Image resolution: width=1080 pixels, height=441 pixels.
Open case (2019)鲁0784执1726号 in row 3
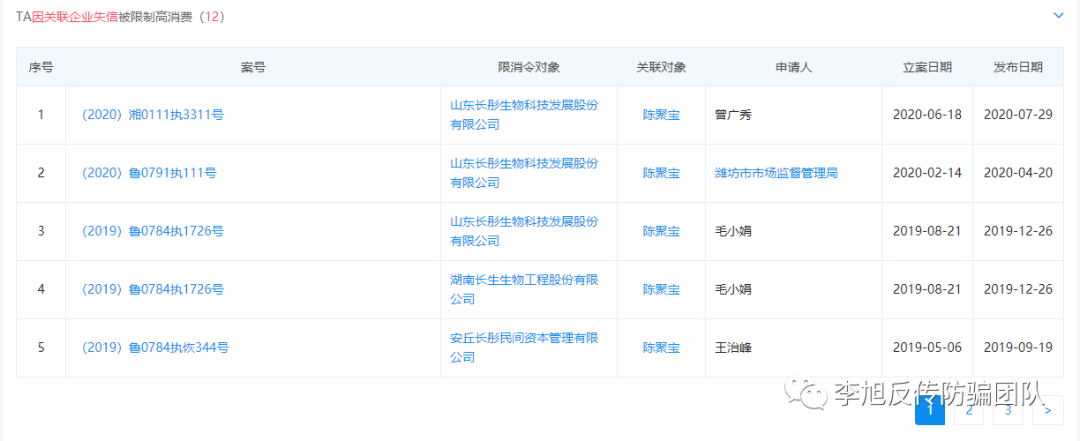tap(152, 231)
